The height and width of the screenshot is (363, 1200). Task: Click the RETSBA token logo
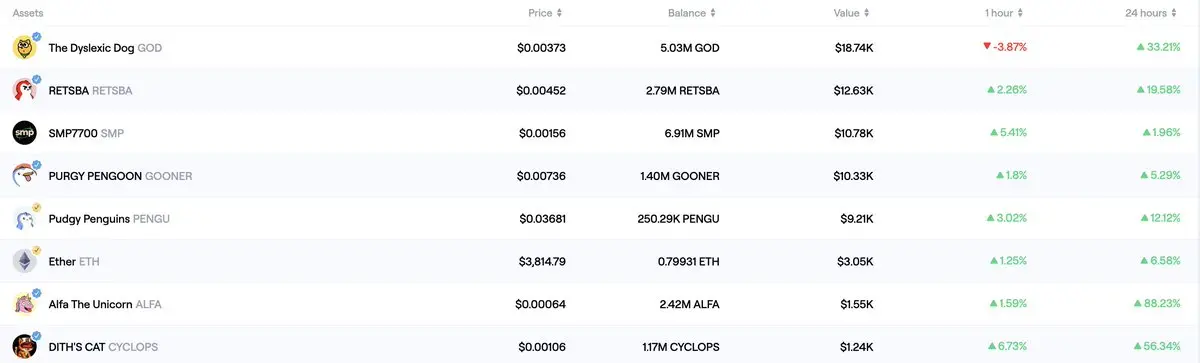(x=25, y=90)
